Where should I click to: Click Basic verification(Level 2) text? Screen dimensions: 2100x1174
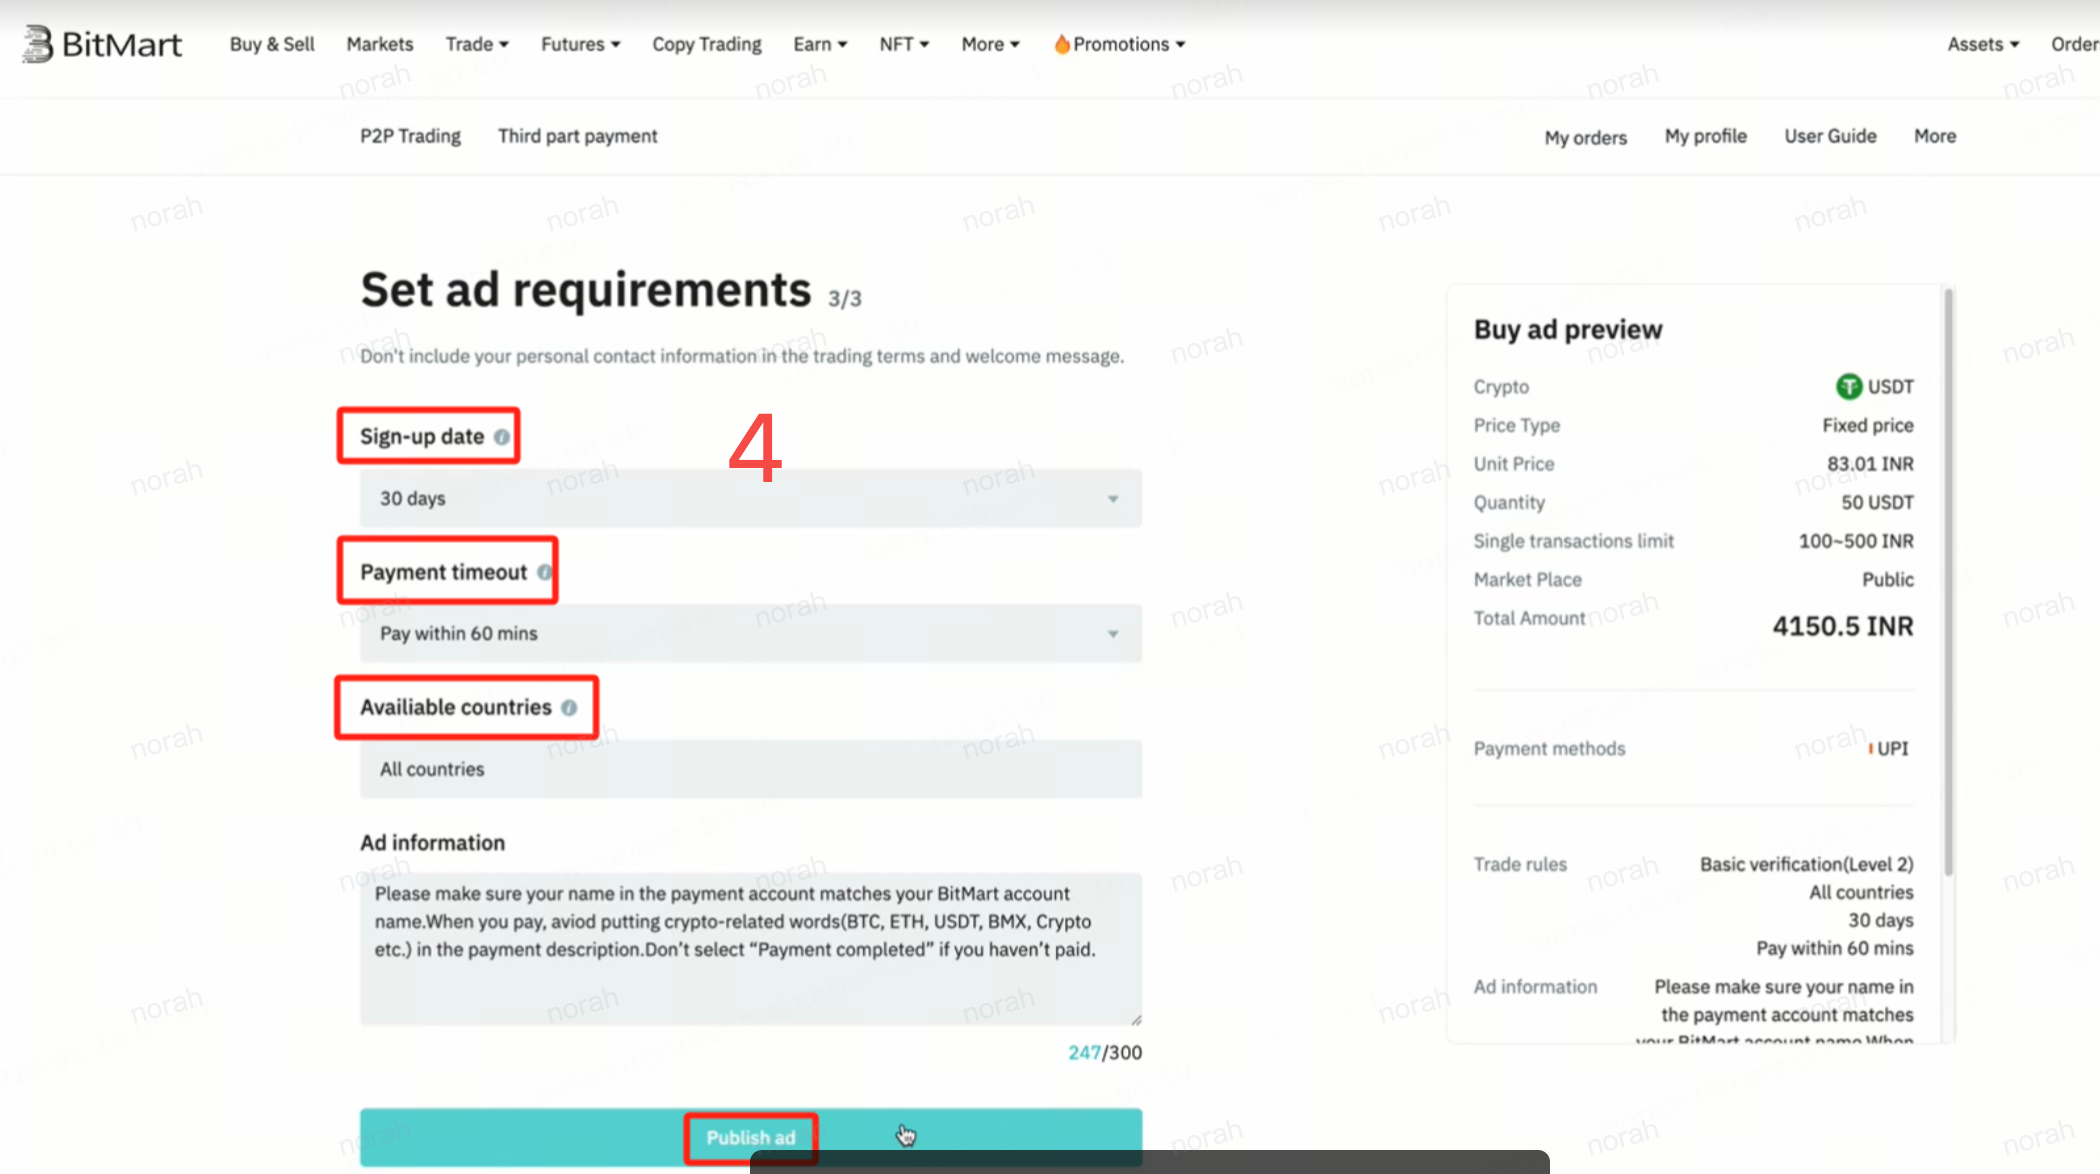[1806, 864]
